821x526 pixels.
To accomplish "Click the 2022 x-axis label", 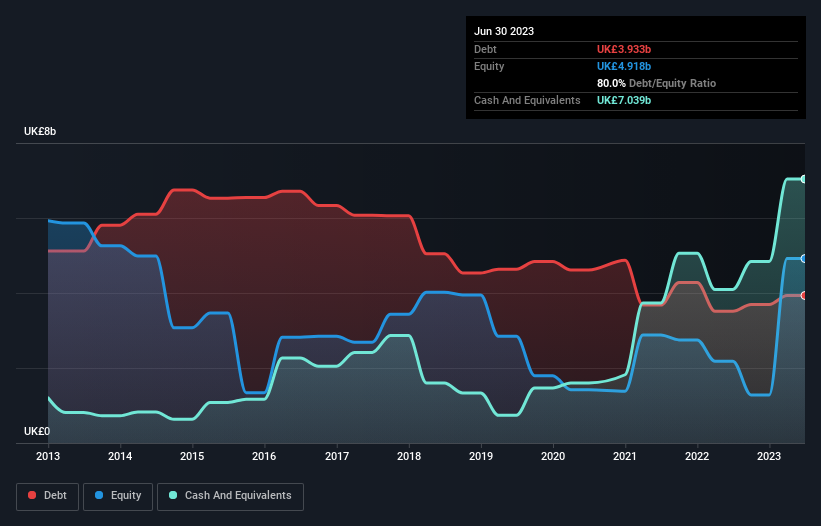I will tap(697, 456).
